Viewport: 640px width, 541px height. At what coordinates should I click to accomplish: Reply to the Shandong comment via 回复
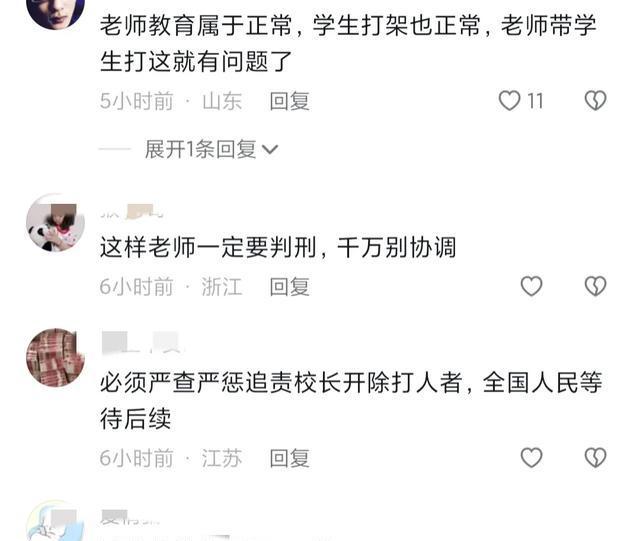coord(289,101)
